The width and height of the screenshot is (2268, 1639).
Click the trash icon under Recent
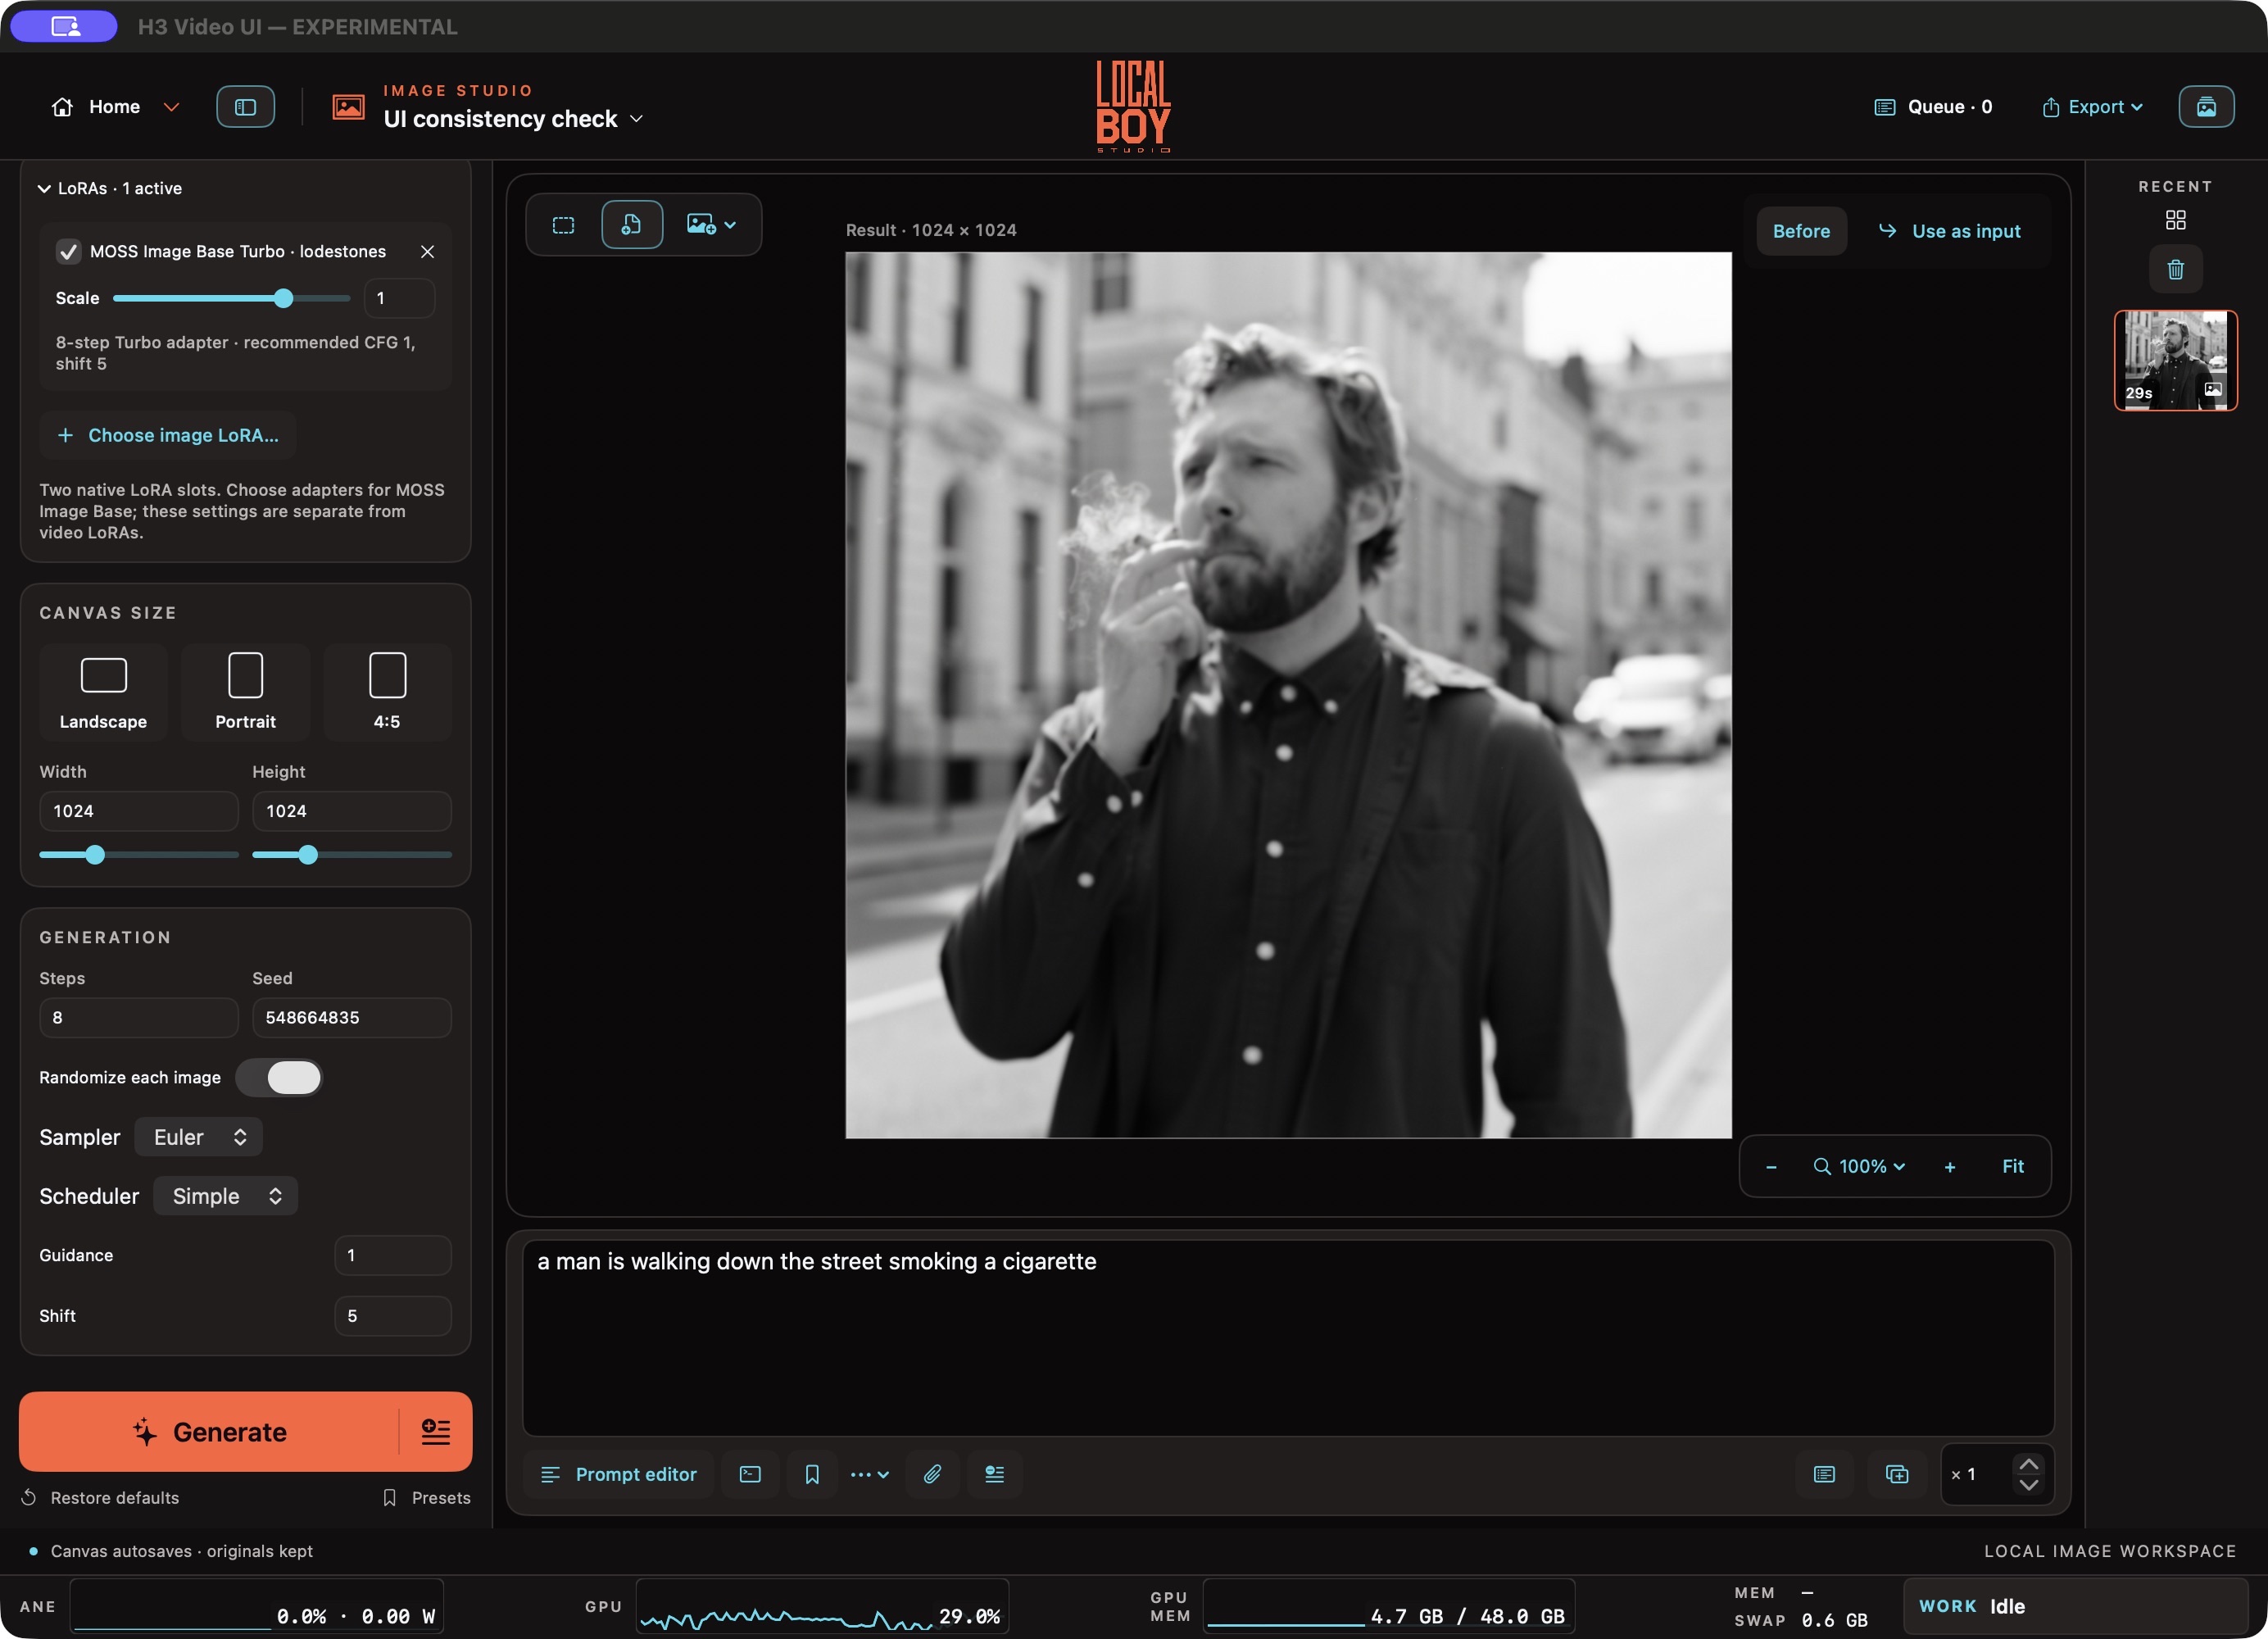(2175, 269)
